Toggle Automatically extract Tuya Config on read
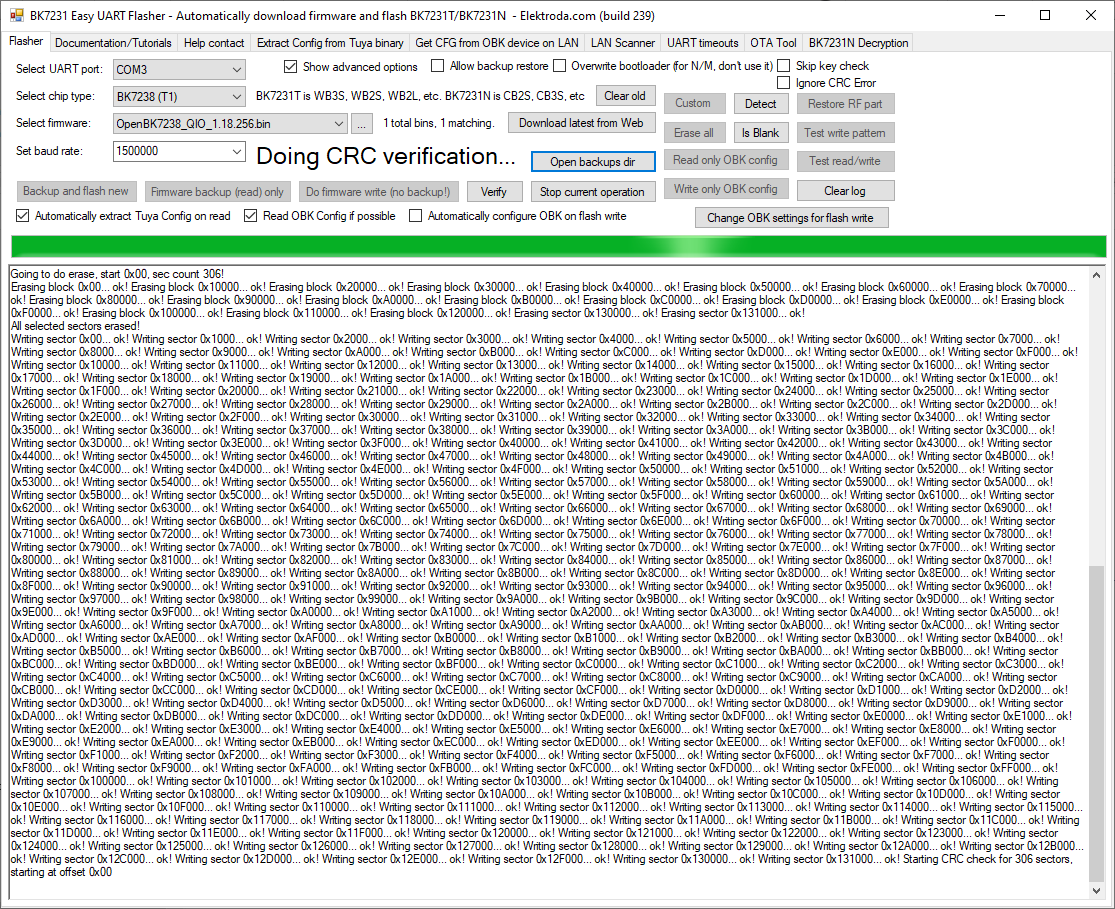 (x=23, y=216)
